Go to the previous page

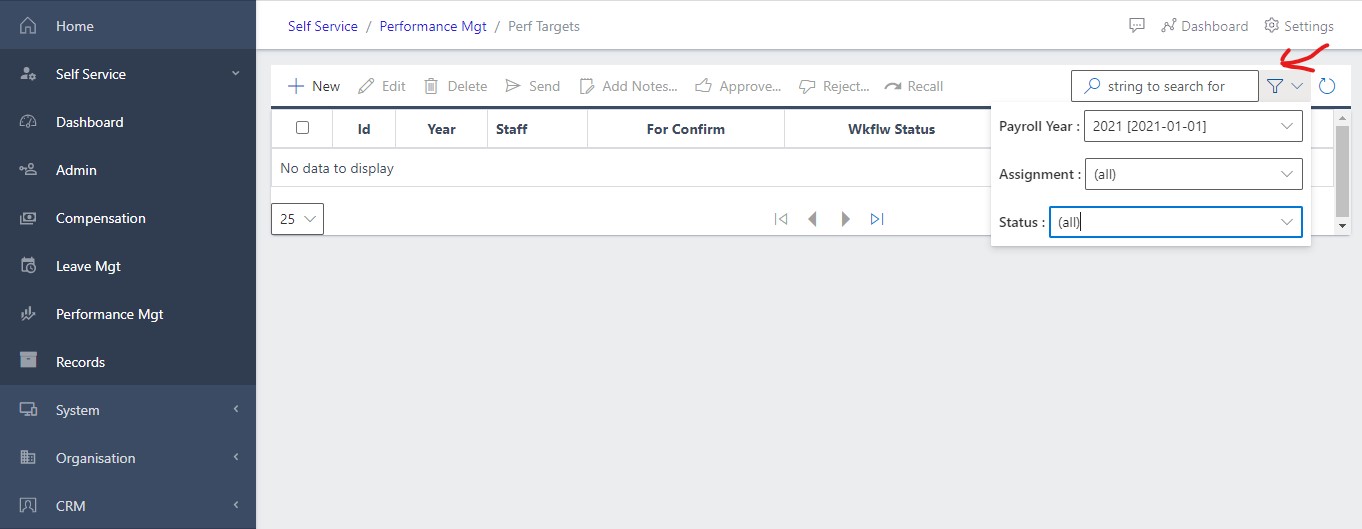click(x=812, y=219)
